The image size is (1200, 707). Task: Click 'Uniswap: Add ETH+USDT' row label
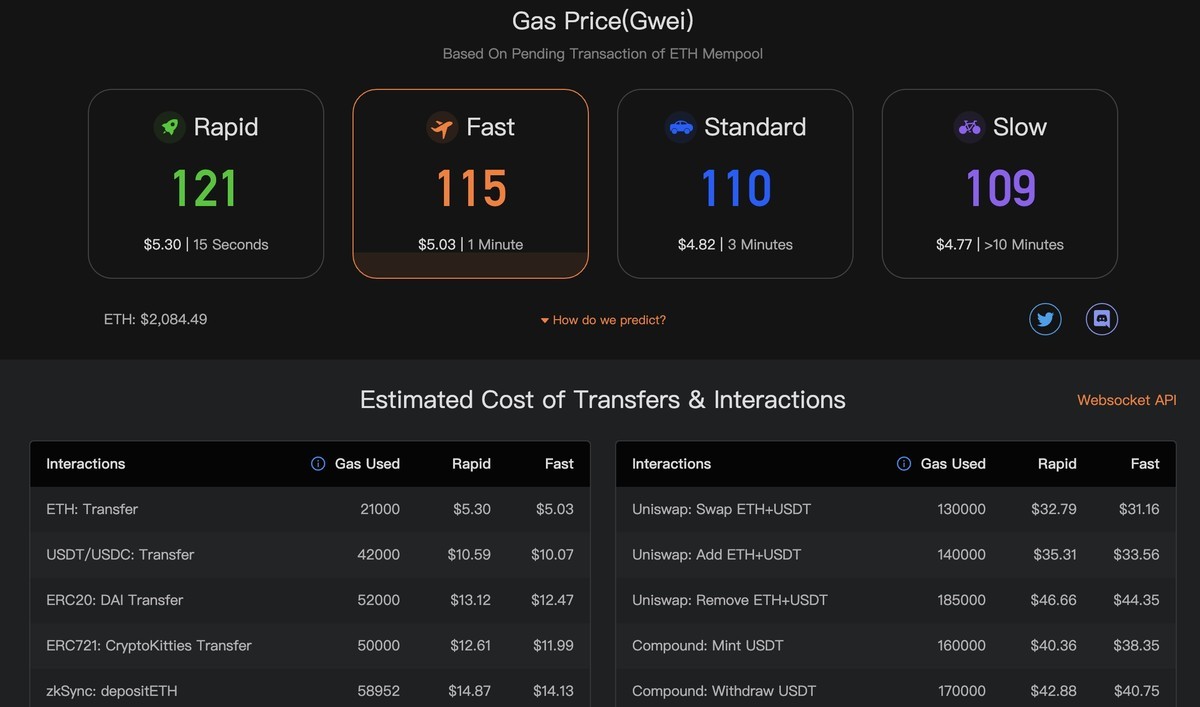click(717, 555)
